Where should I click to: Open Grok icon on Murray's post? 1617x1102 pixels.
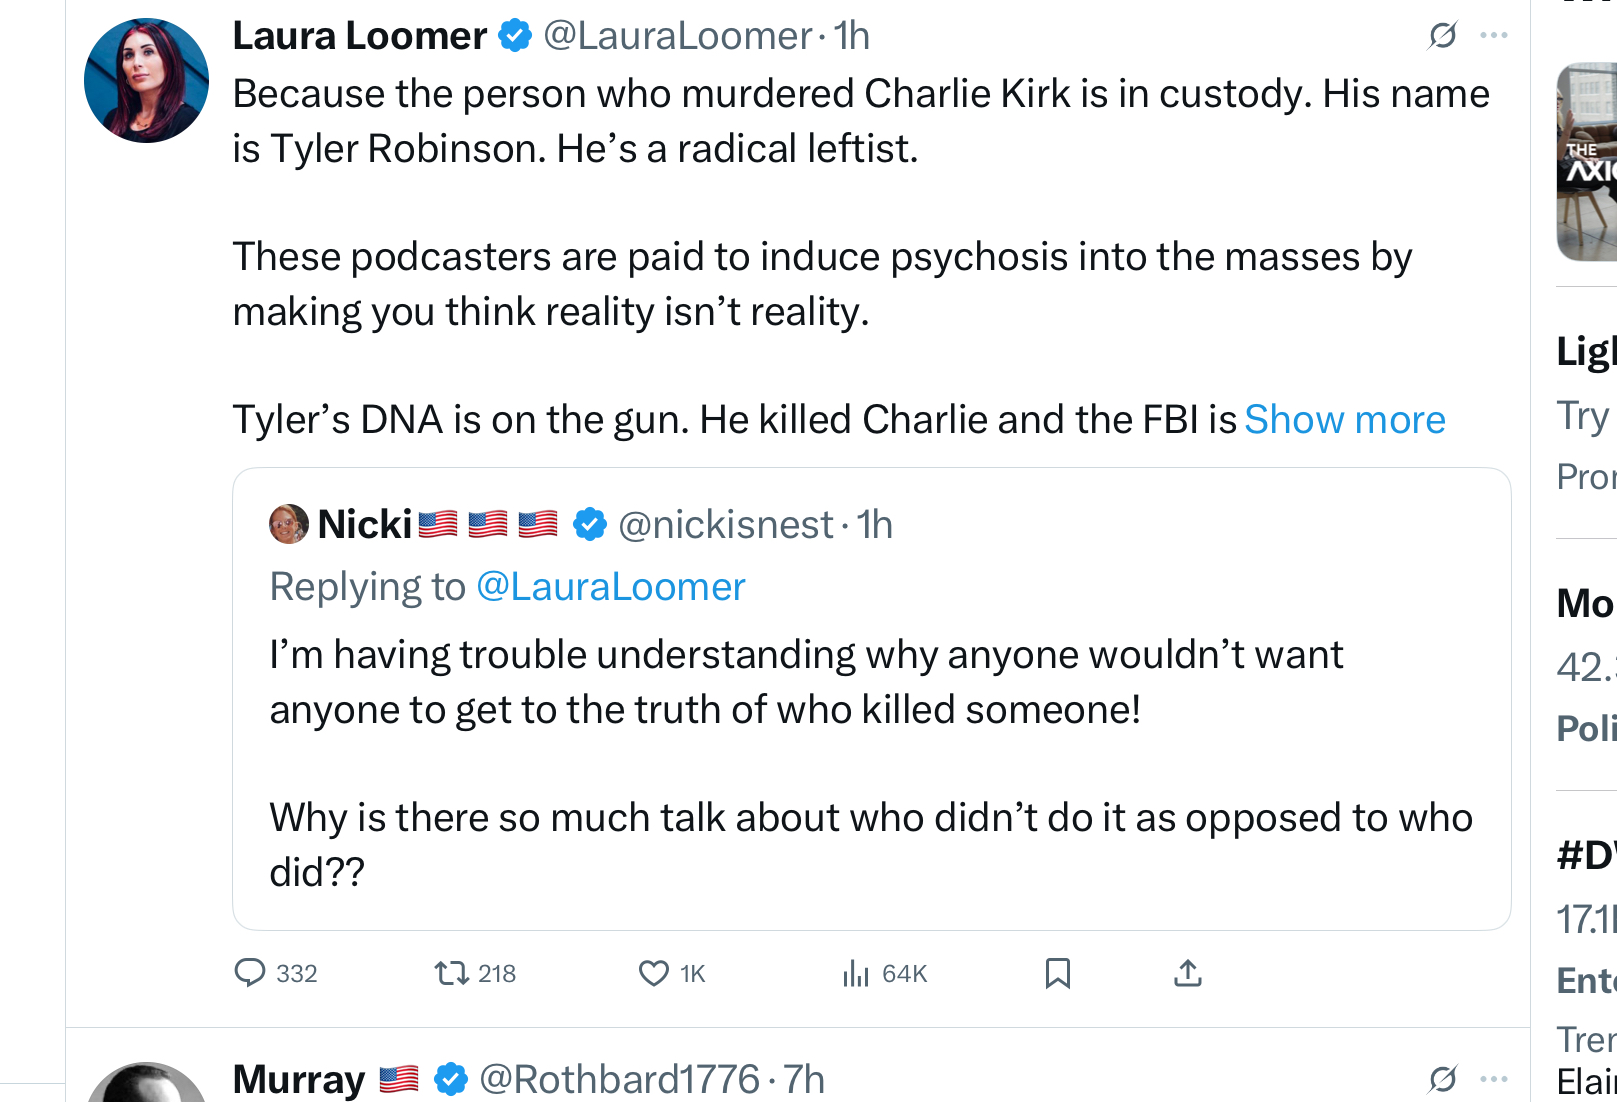pos(1442,1079)
